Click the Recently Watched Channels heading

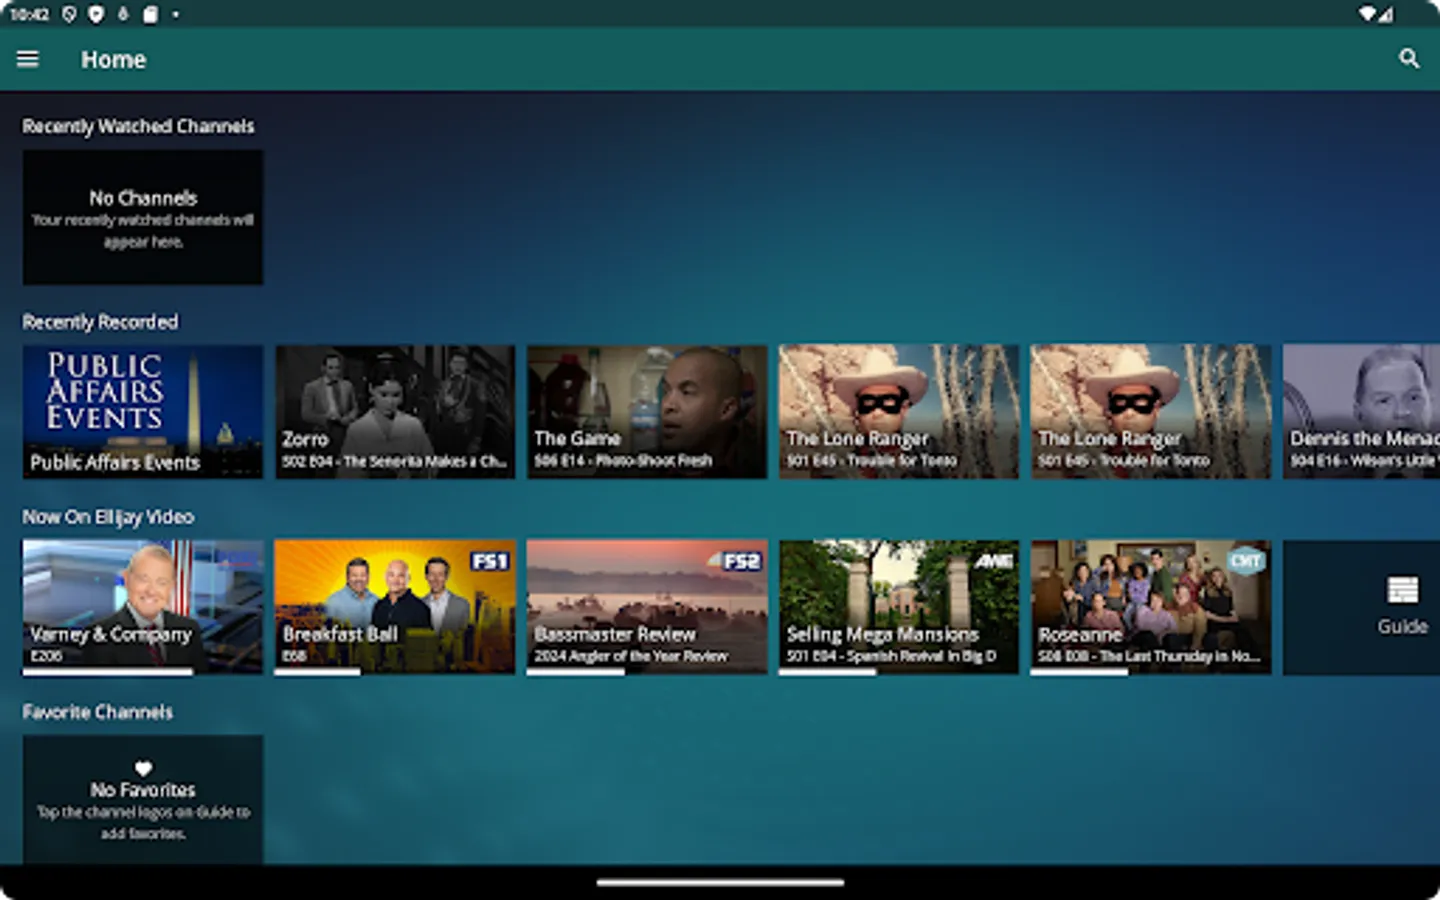click(x=138, y=126)
